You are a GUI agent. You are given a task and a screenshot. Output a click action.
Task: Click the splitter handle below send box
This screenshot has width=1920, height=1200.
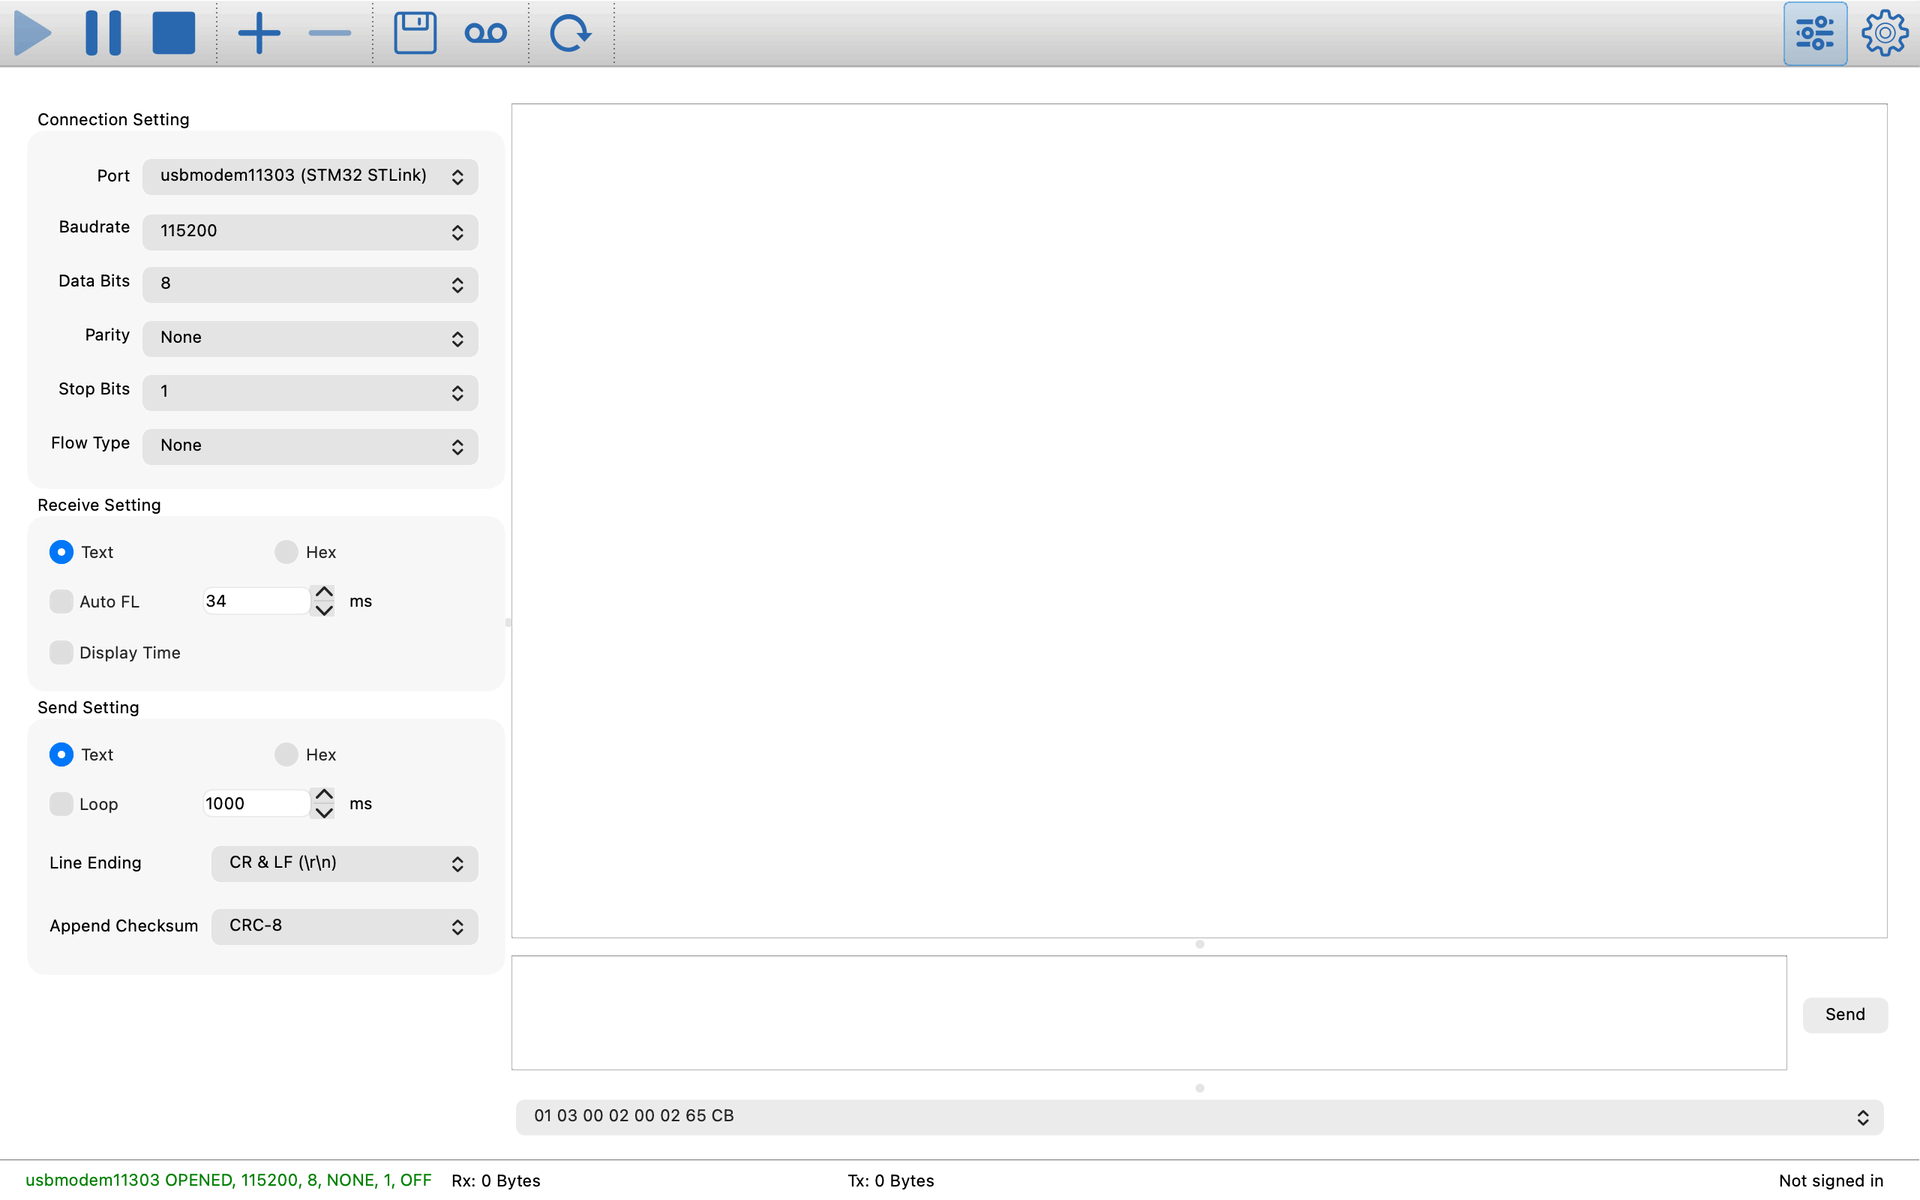click(x=1199, y=1088)
